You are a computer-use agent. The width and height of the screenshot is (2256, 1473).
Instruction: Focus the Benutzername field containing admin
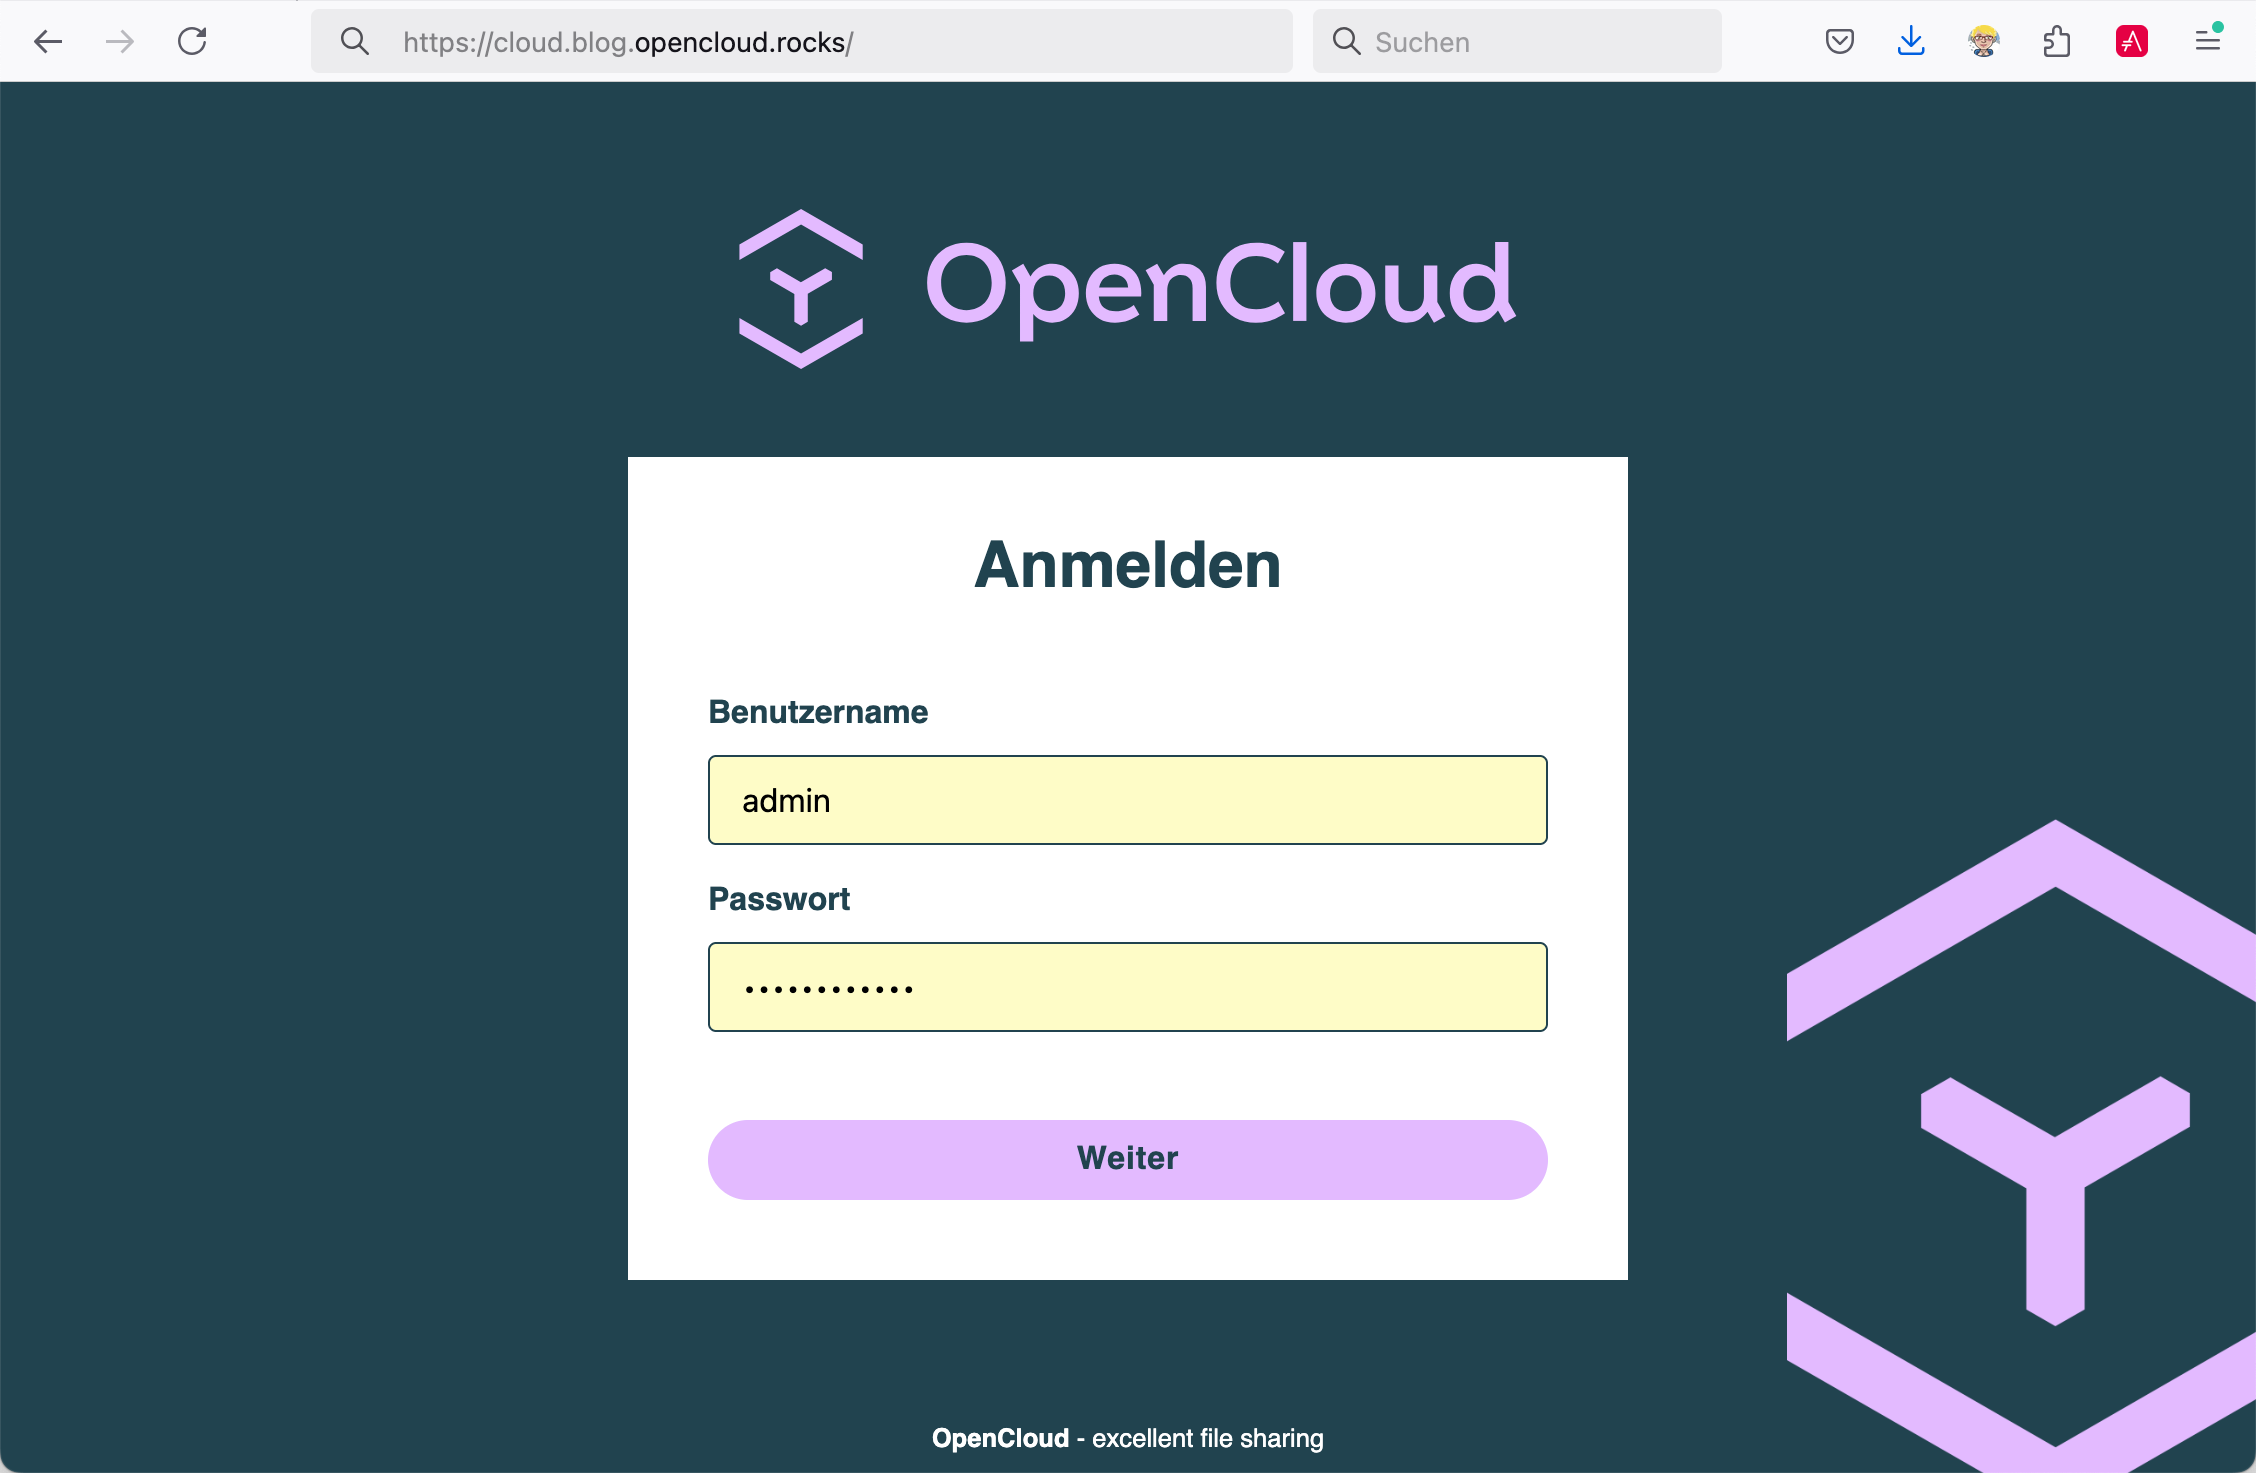tap(1128, 800)
